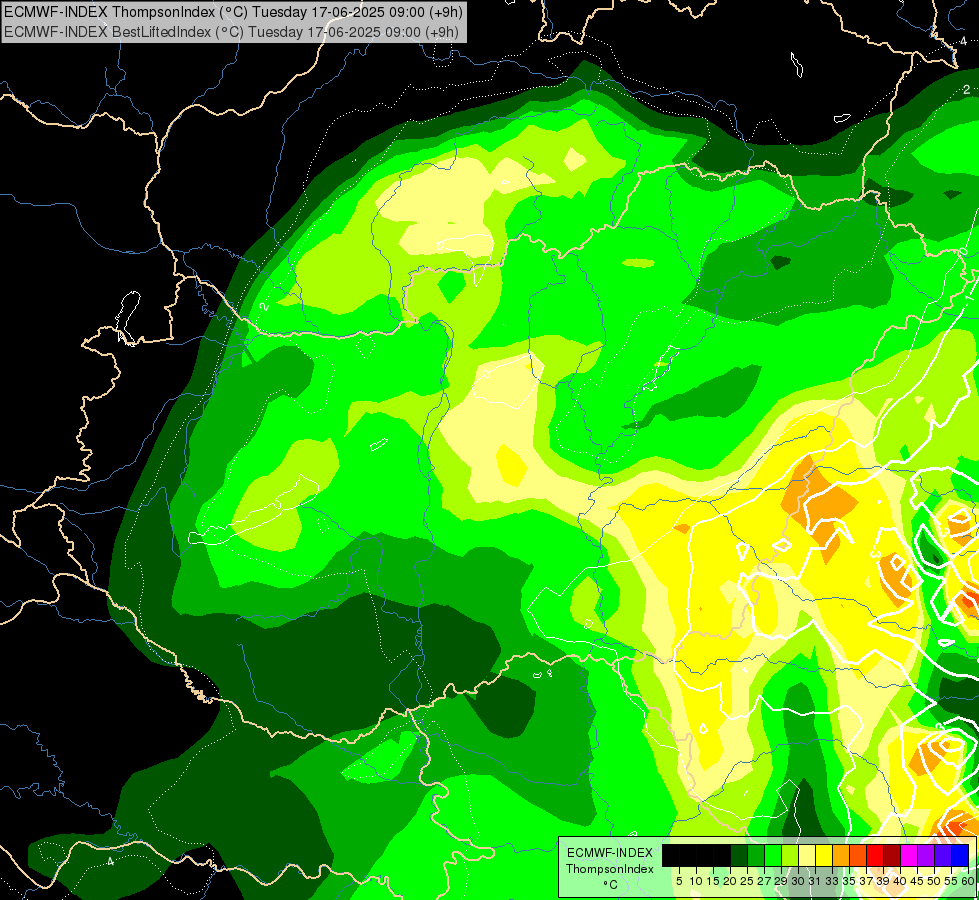Click the legend tick value 60
Viewport: 979px width, 900px height.
968,881
